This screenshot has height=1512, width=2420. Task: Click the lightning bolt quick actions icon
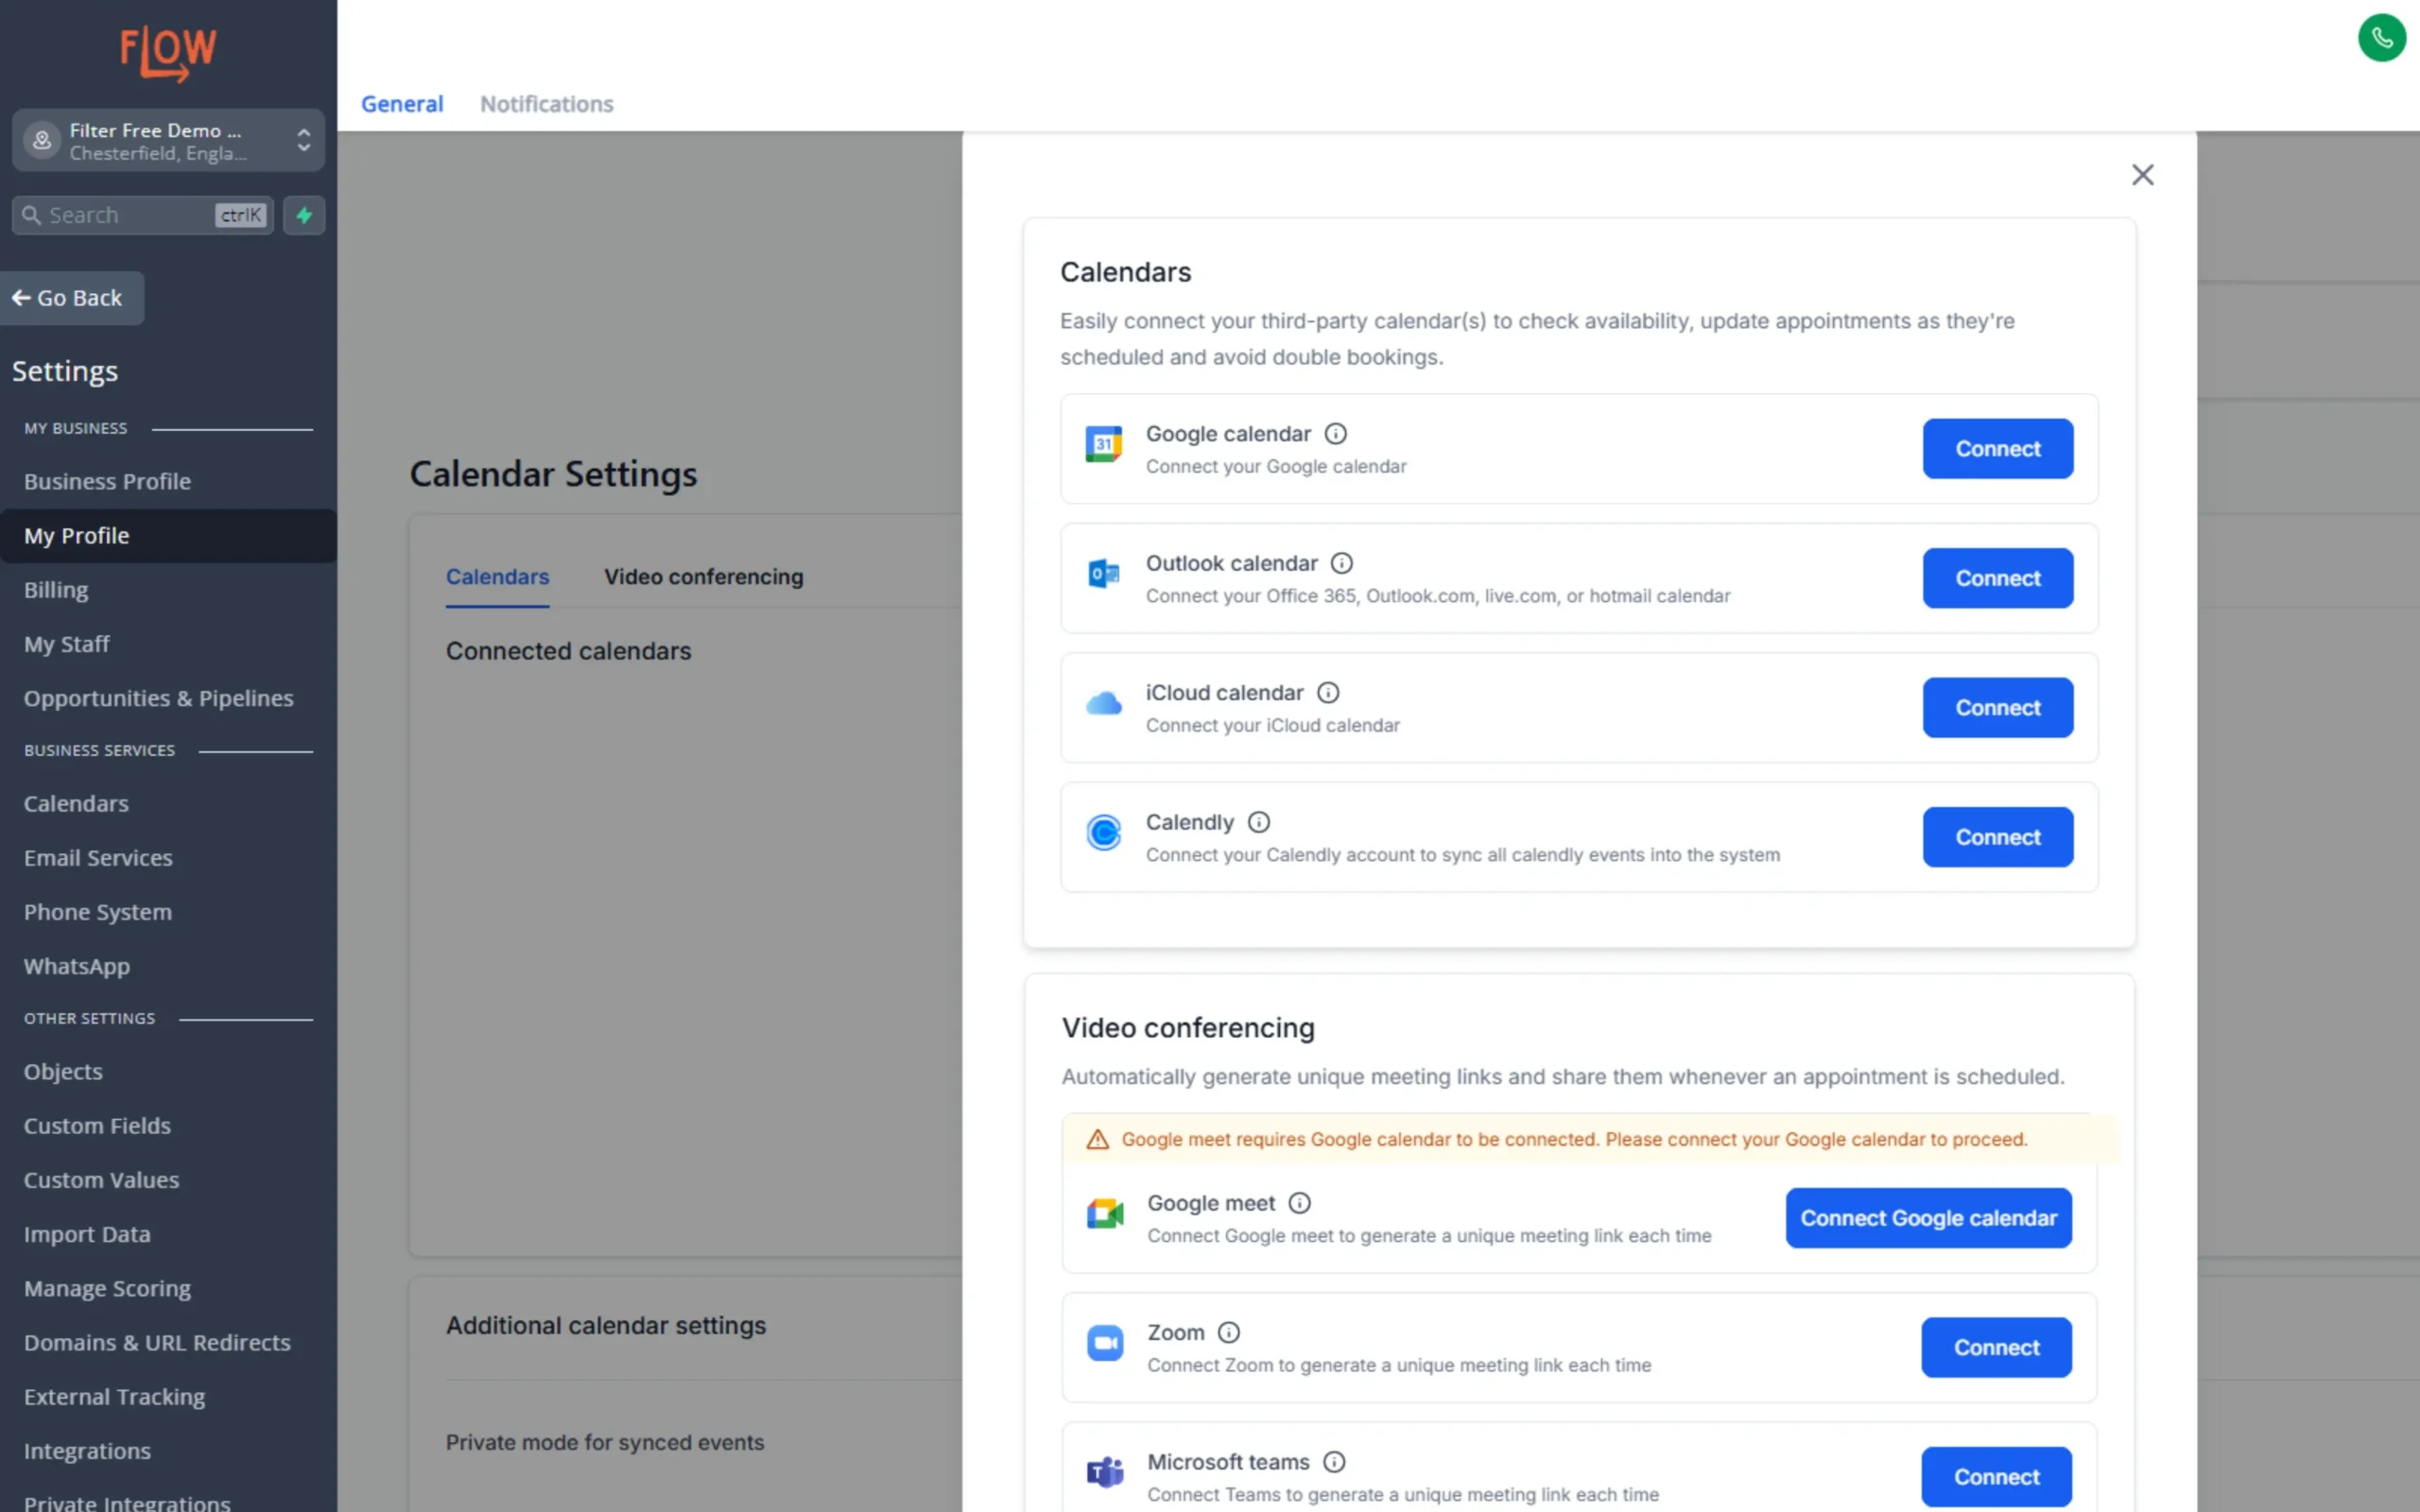[x=304, y=215]
